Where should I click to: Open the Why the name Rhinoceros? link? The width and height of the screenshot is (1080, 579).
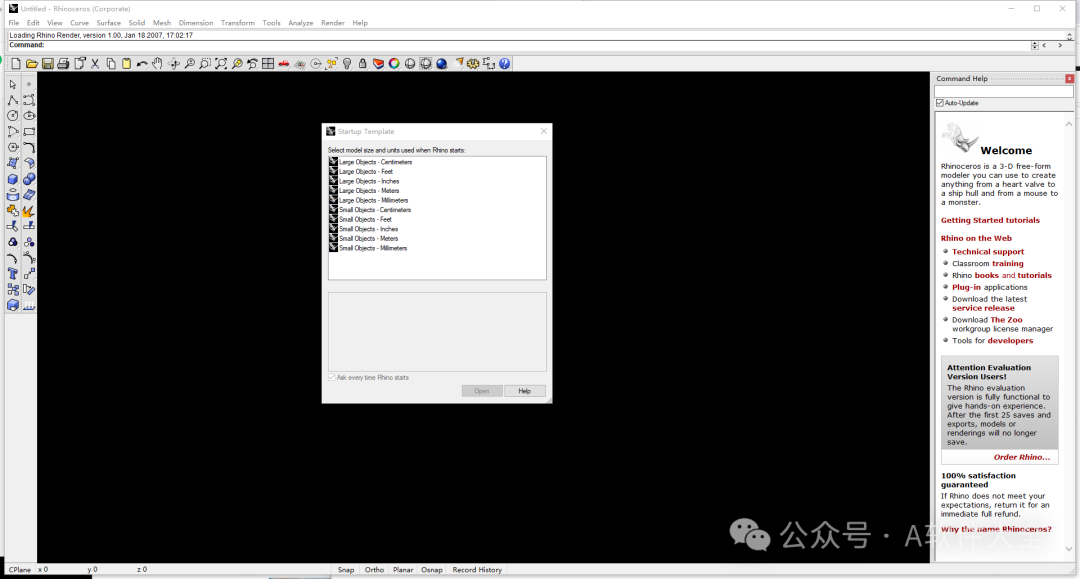pyautogui.click(x=996, y=529)
